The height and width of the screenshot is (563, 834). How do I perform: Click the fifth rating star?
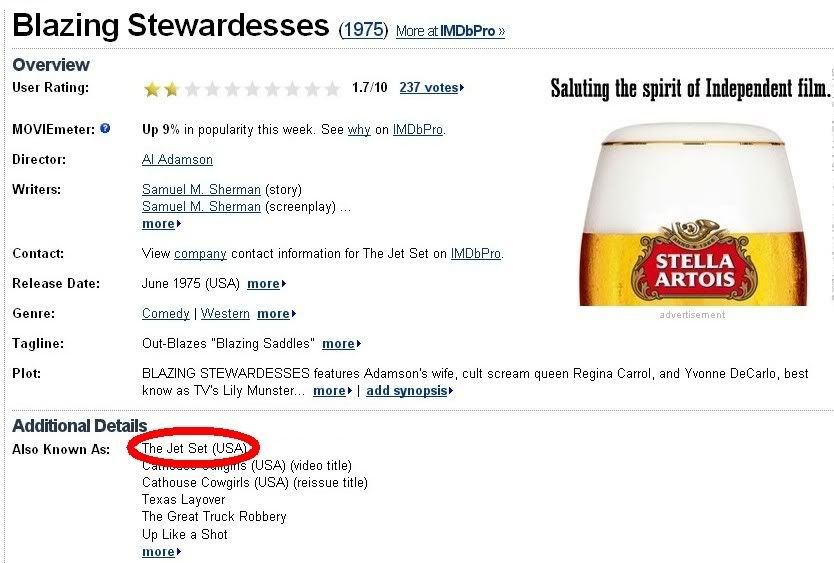[x=232, y=89]
